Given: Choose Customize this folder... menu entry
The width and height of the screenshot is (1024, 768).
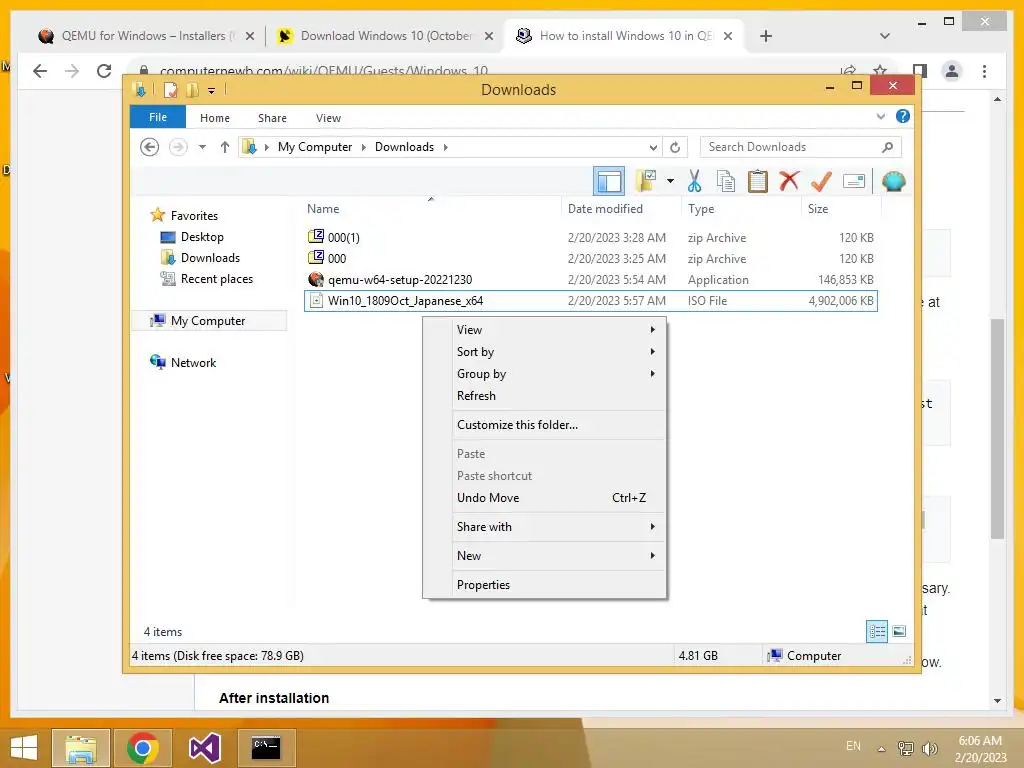Looking at the screenshot, I should pos(558,425).
